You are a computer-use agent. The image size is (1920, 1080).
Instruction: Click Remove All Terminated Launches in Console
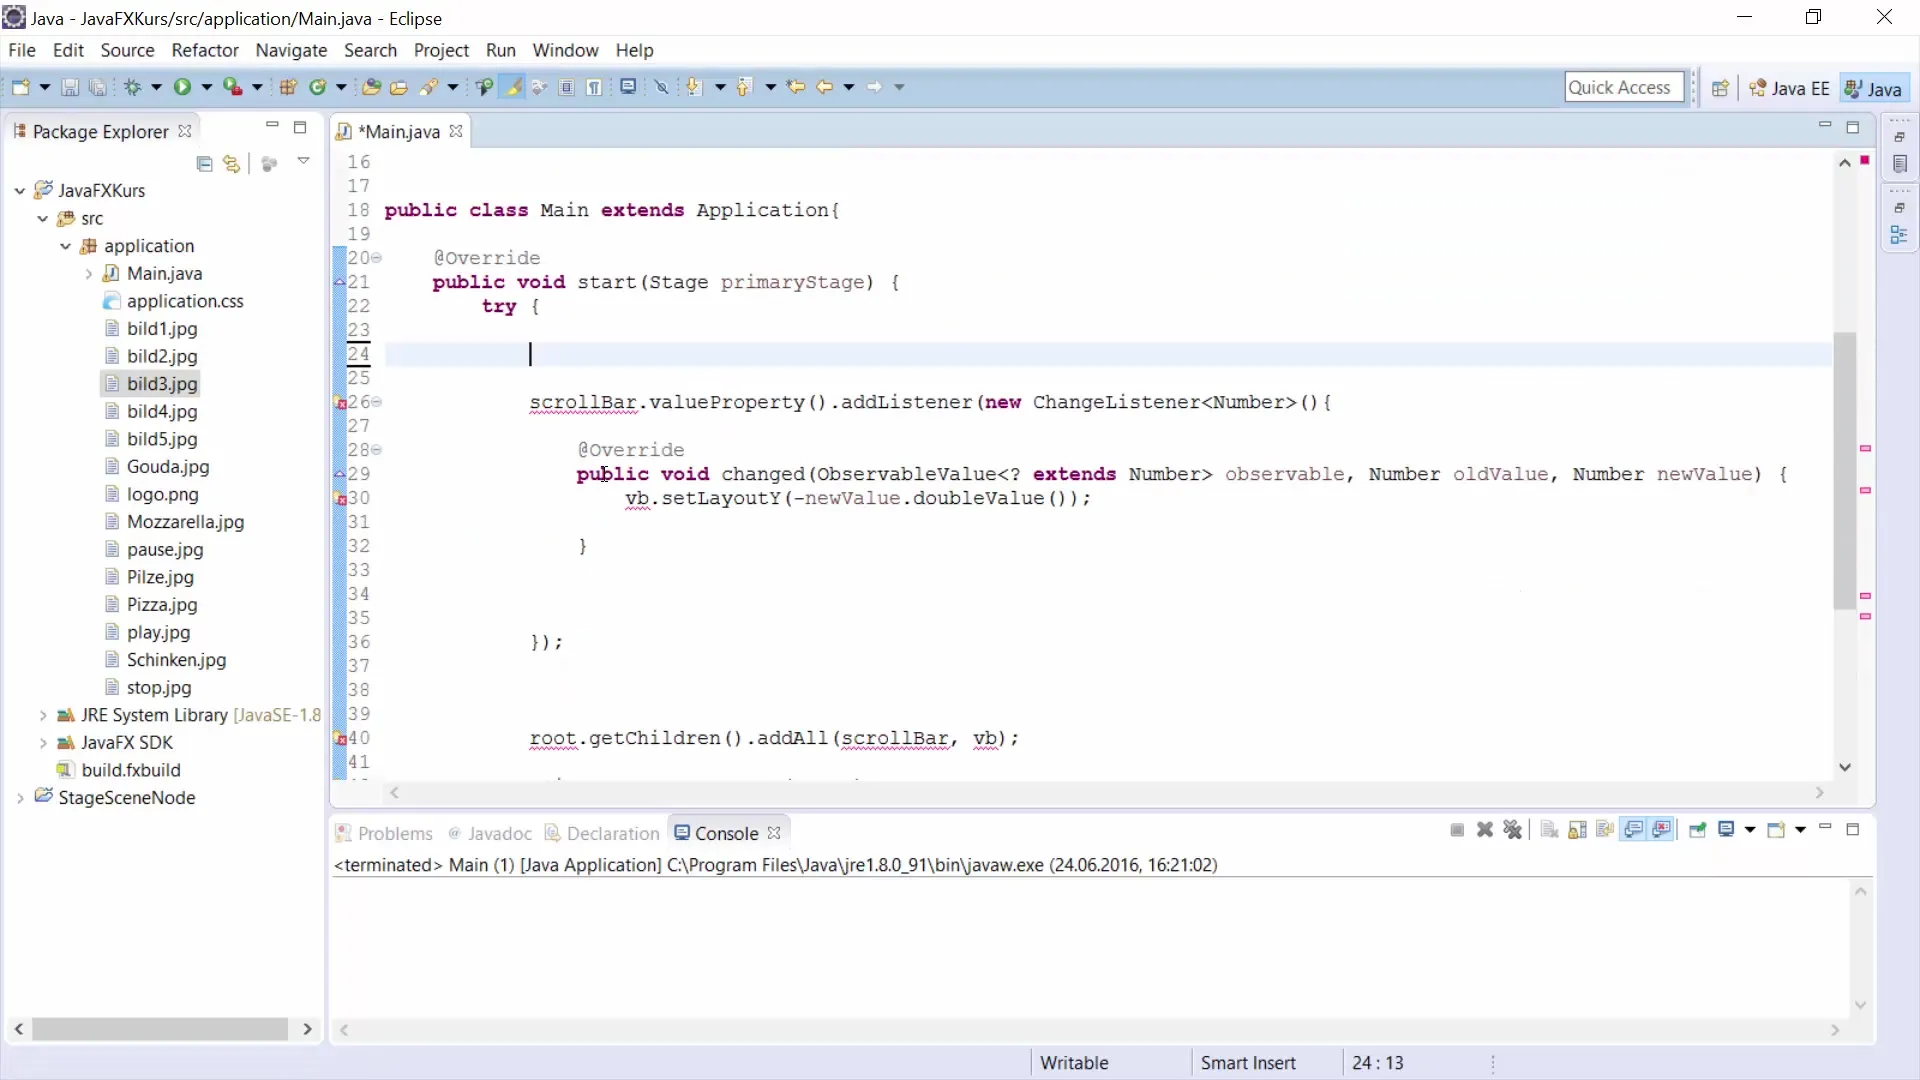coord(1513,830)
